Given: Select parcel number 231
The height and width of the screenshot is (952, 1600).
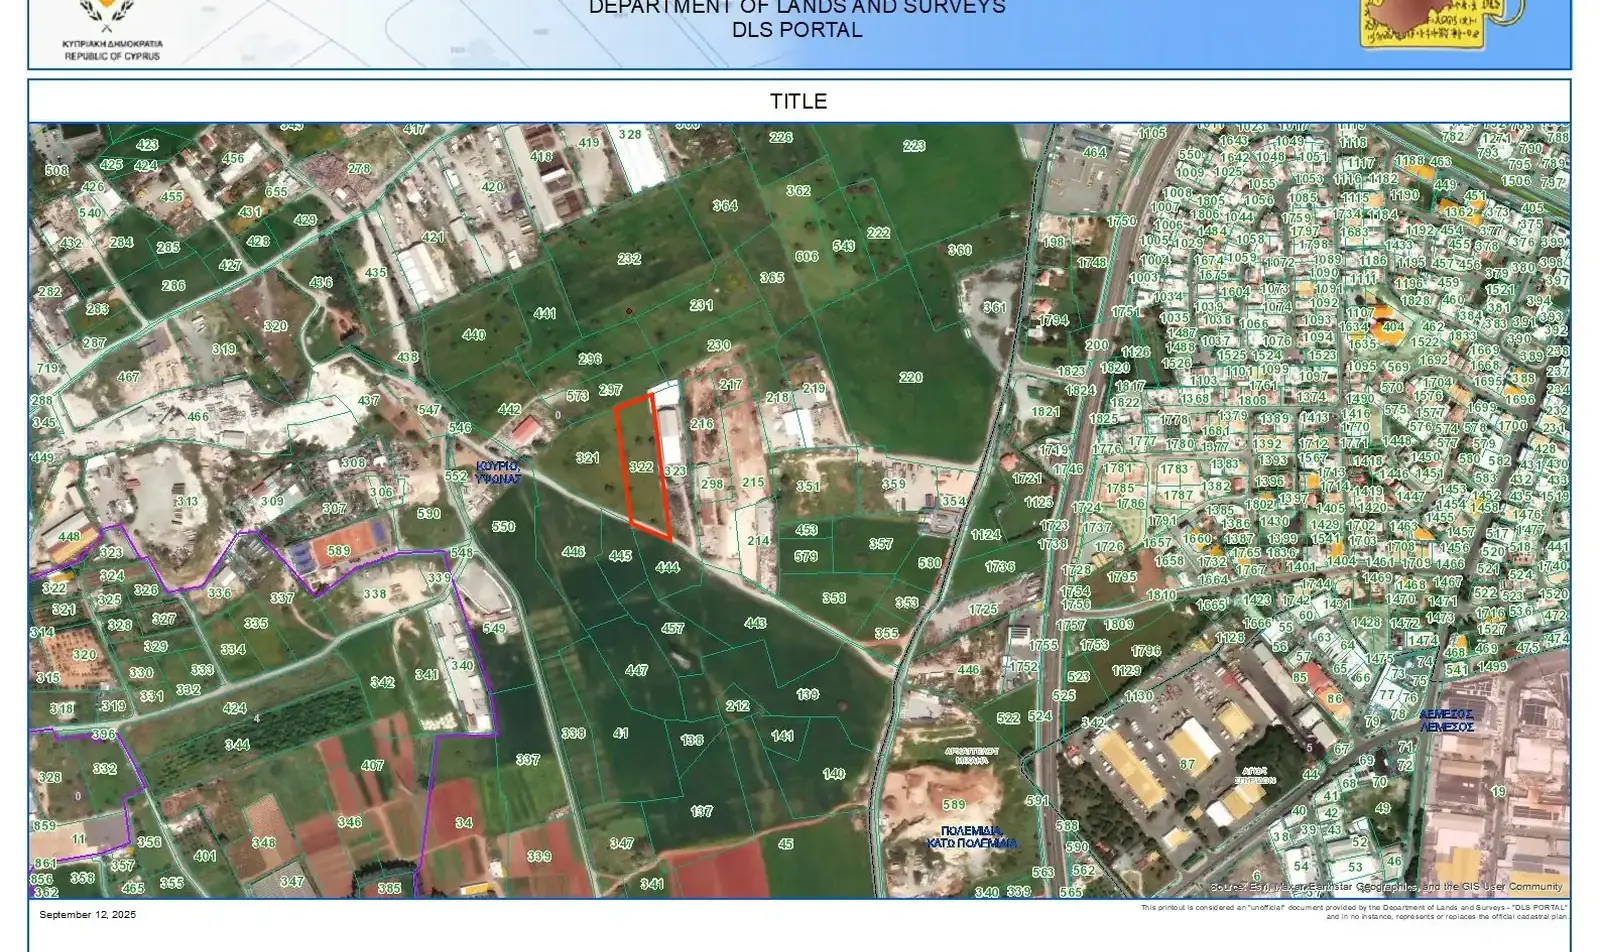Looking at the screenshot, I should [x=701, y=306].
